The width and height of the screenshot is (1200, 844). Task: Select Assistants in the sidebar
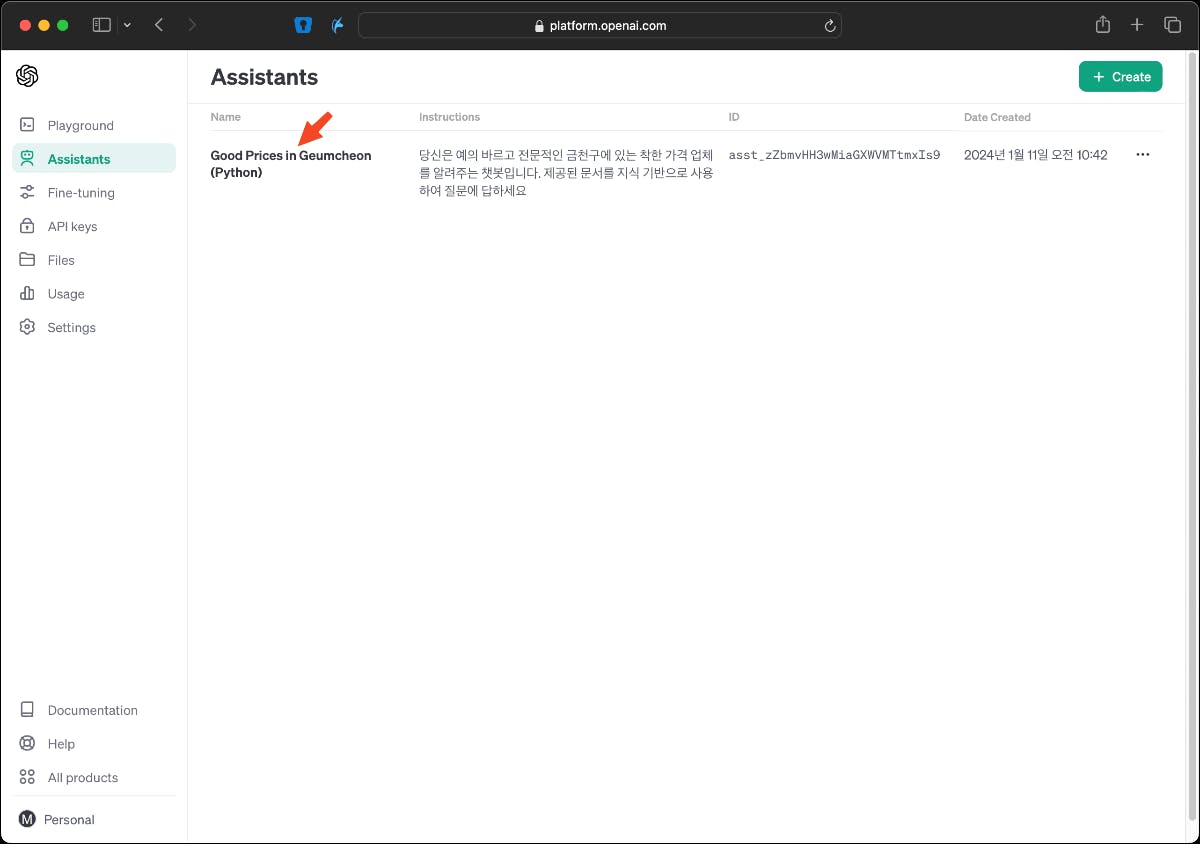coord(94,159)
